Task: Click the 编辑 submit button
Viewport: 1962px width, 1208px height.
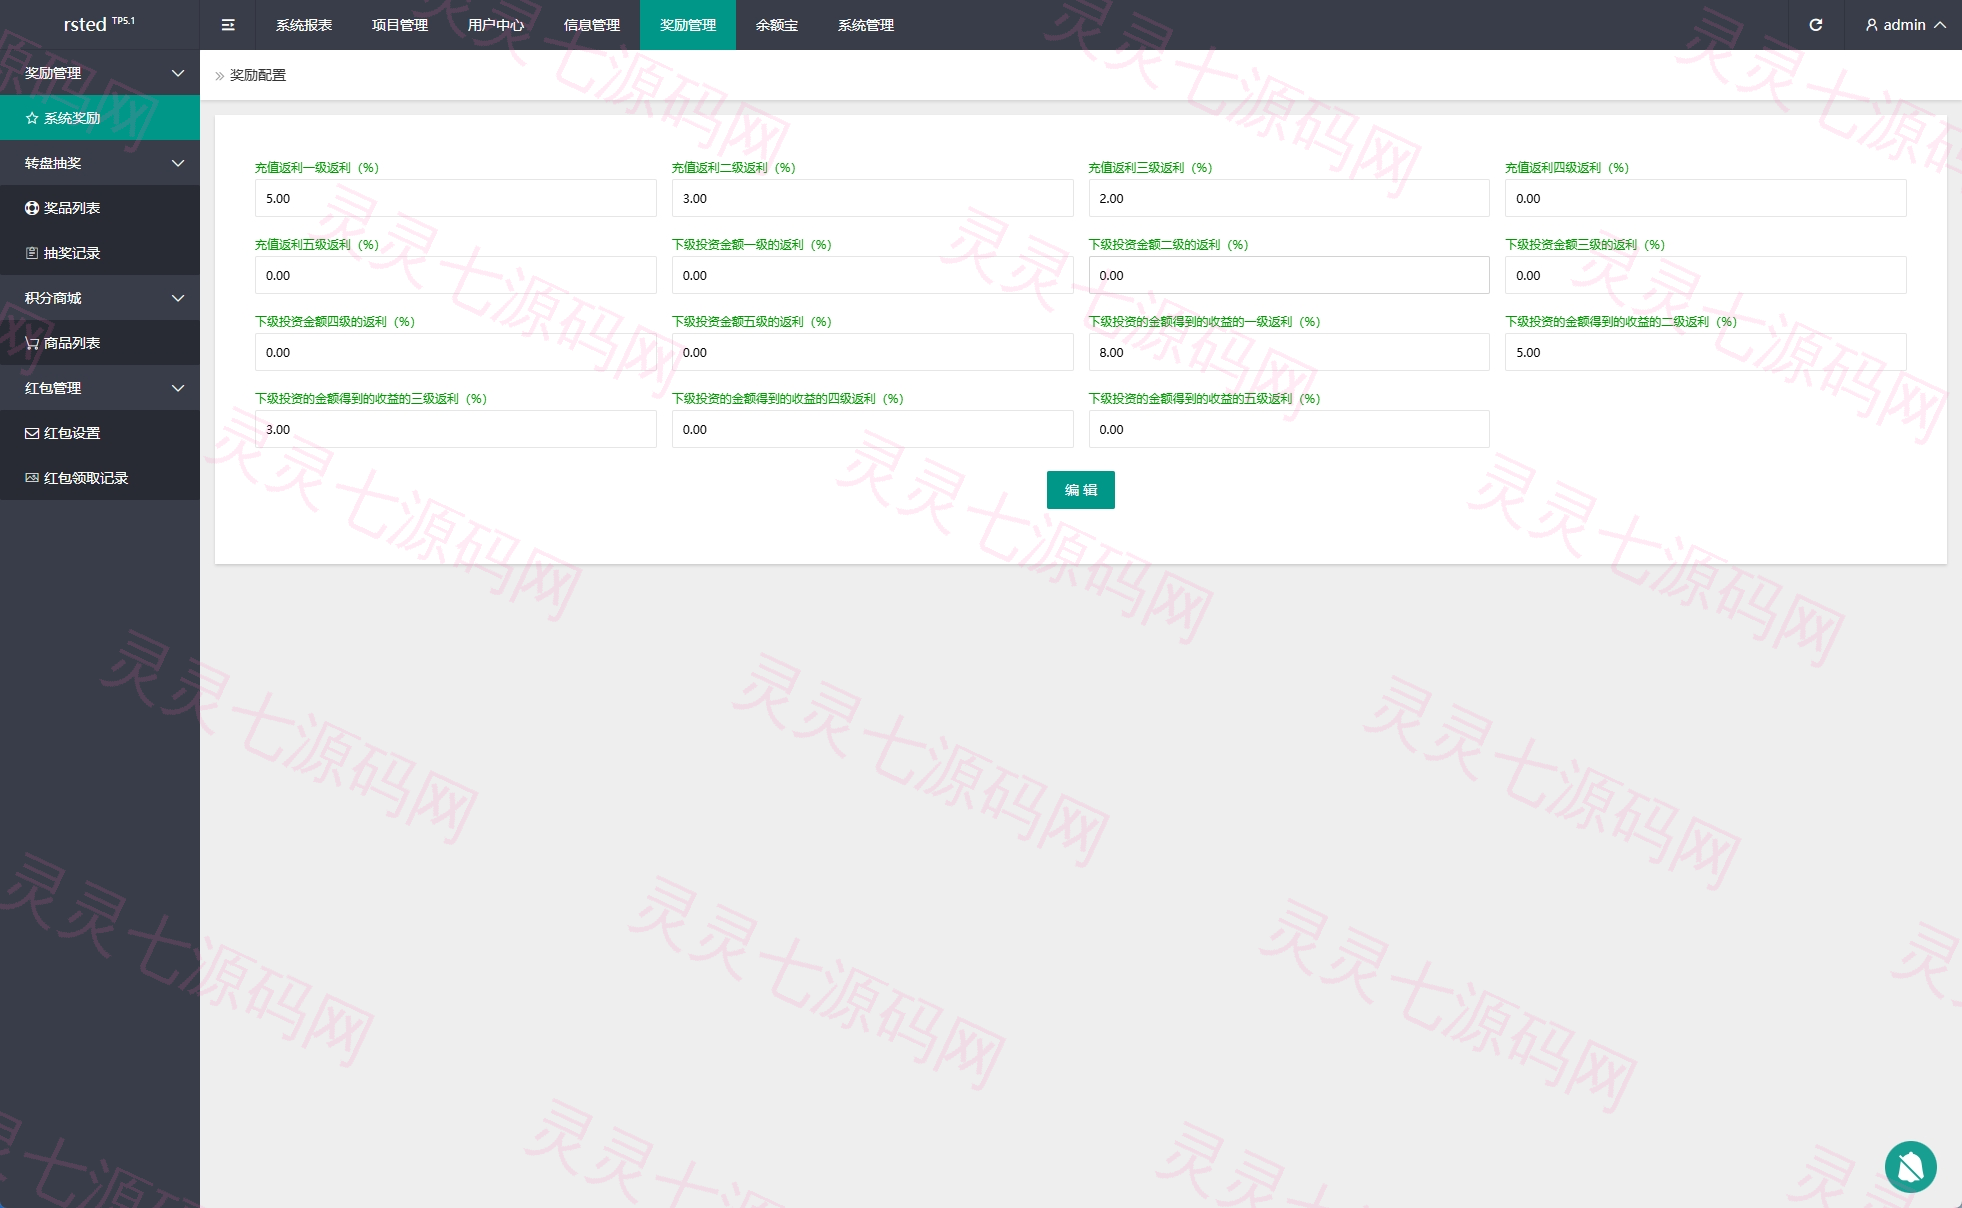Action: coord(1081,490)
